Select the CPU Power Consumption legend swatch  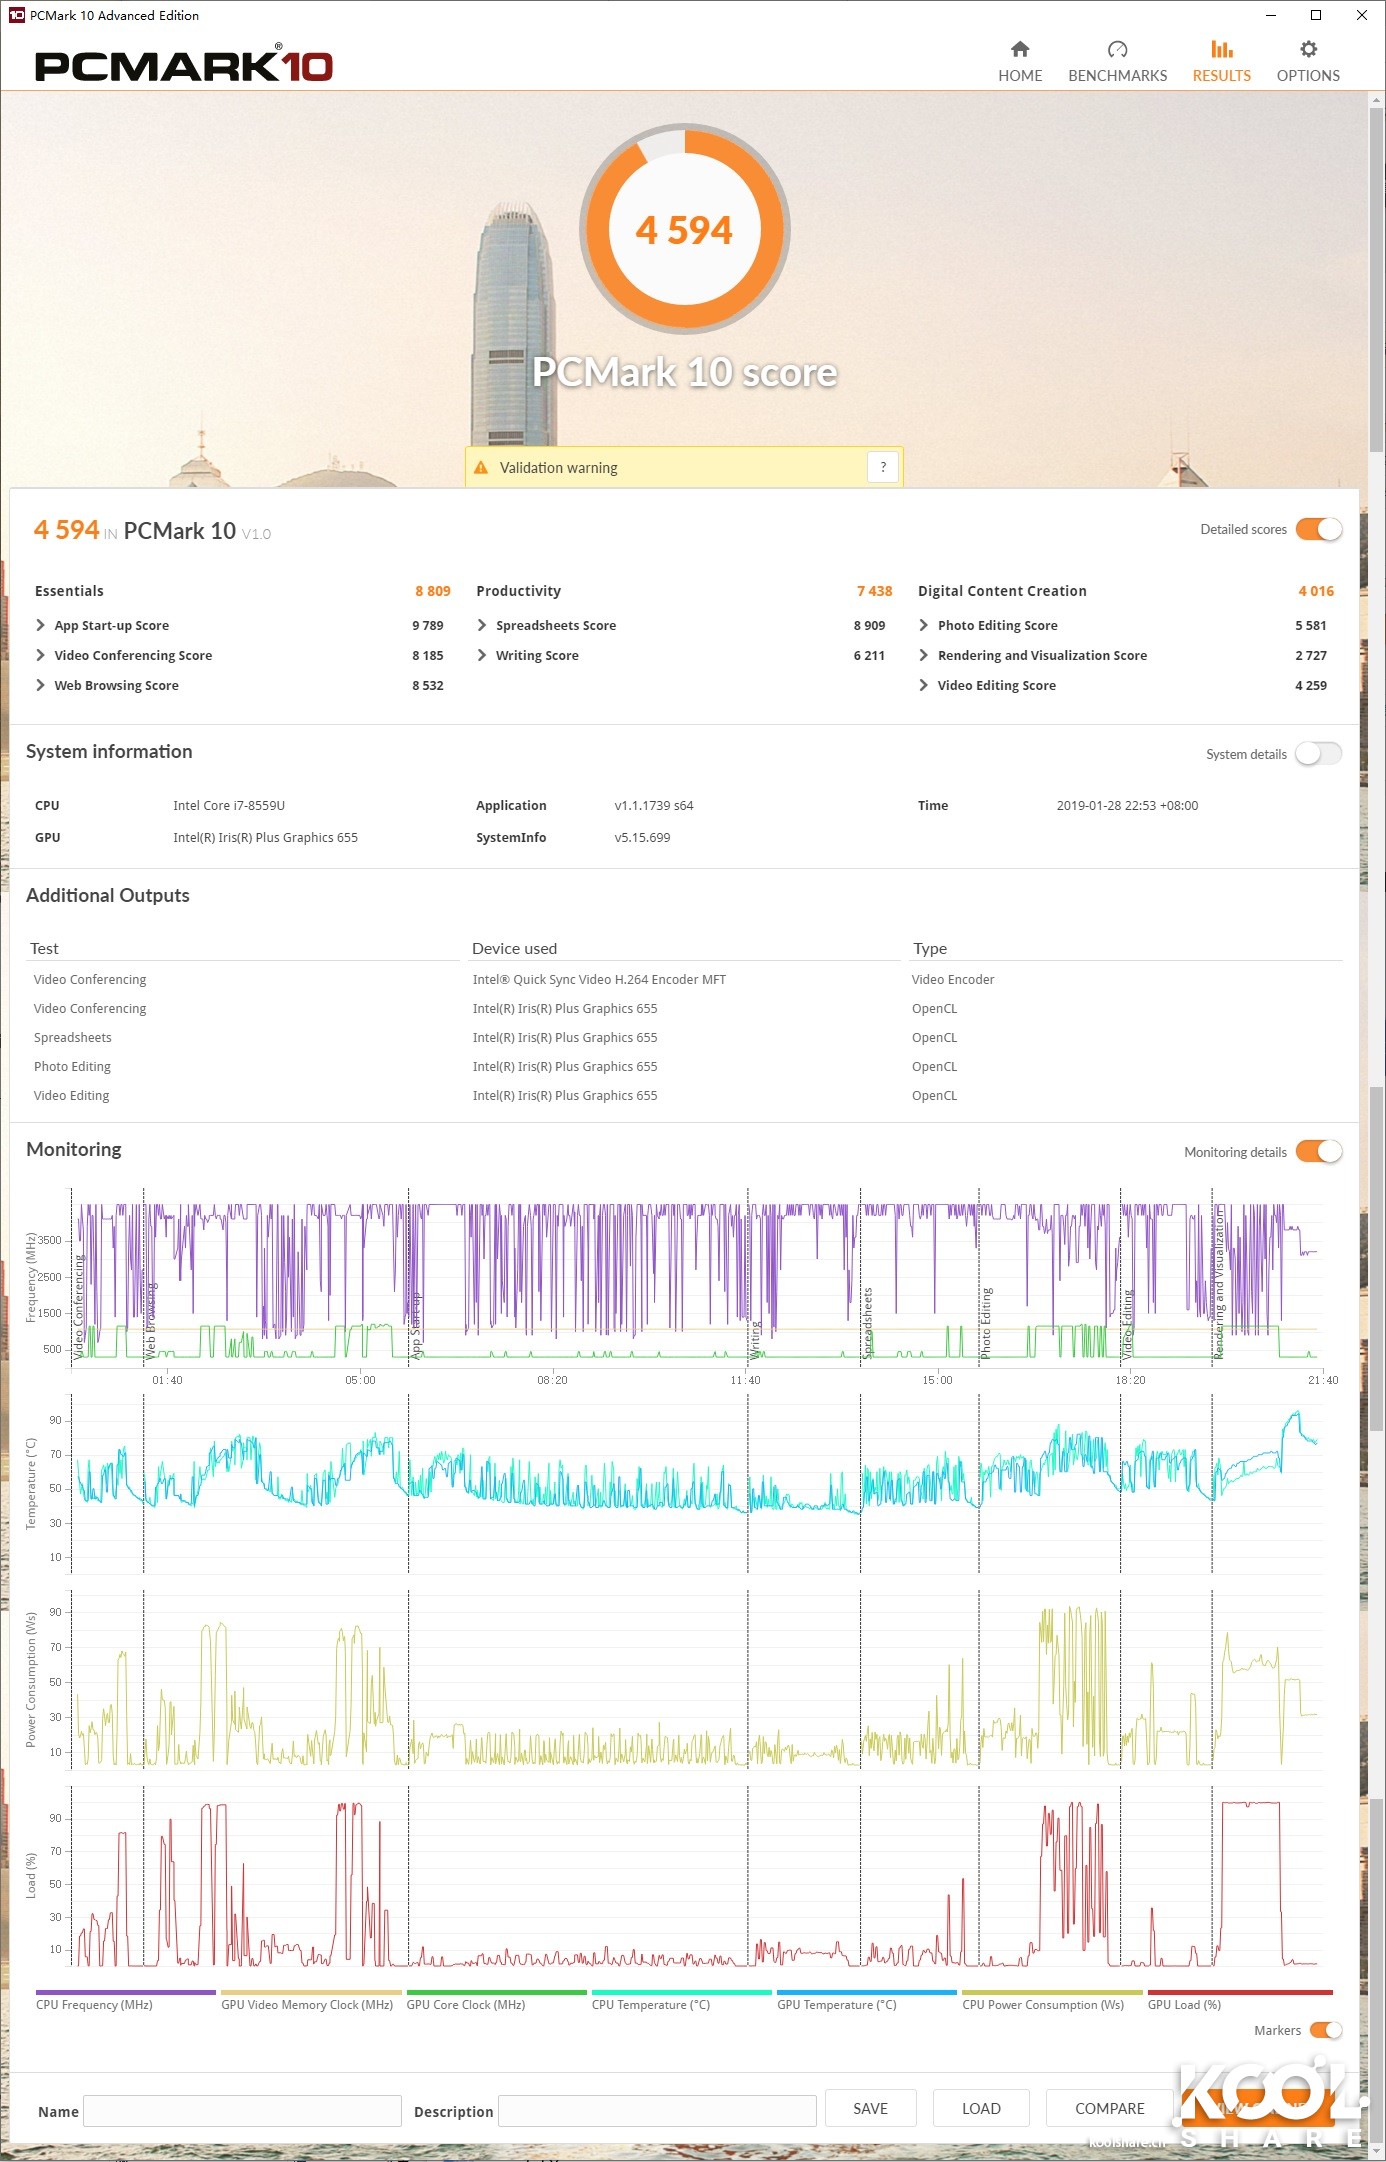click(1052, 1992)
